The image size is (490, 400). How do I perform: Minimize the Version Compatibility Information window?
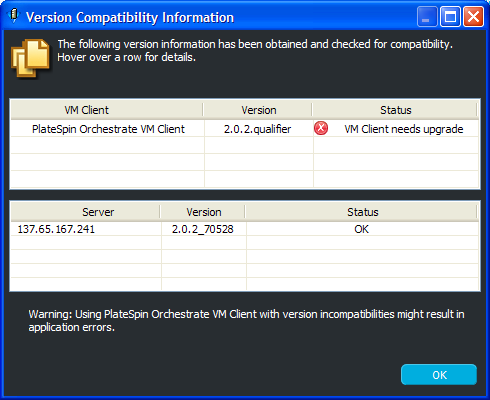[x=427, y=16]
